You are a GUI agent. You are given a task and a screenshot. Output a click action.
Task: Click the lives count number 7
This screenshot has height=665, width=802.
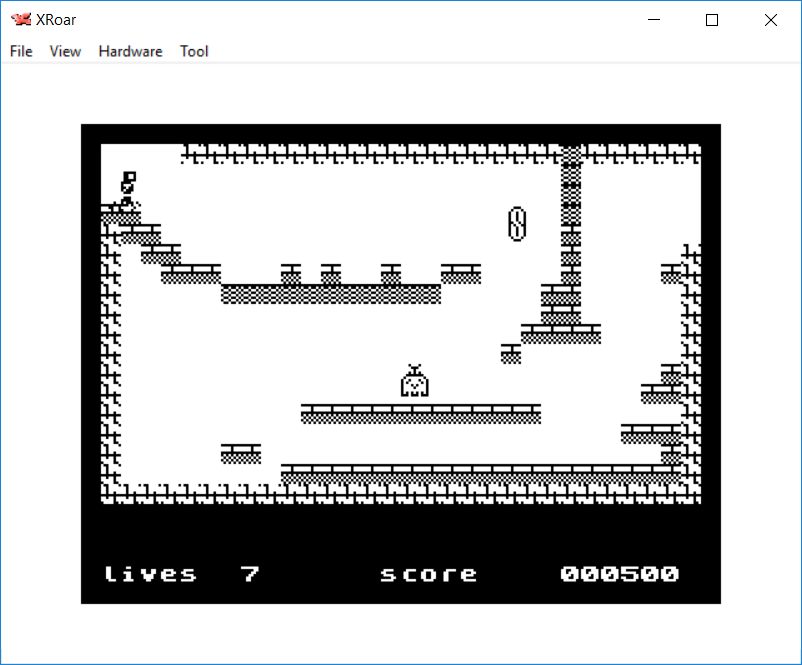(250, 574)
